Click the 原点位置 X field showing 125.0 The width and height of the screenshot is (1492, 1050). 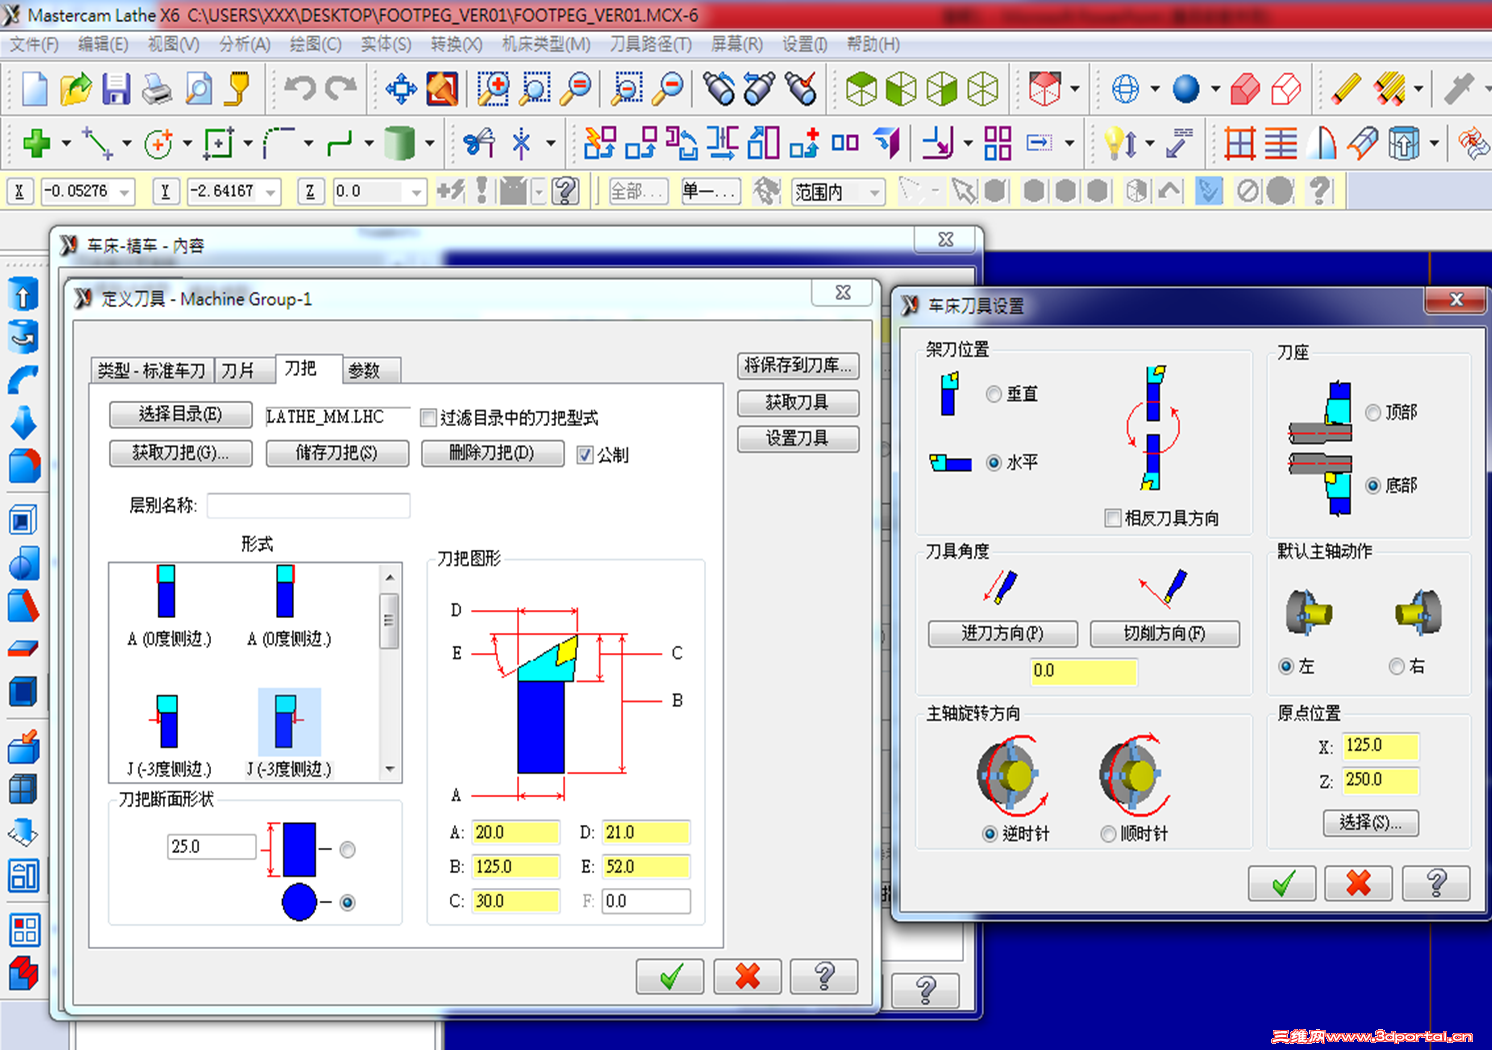coord(1380,745)
